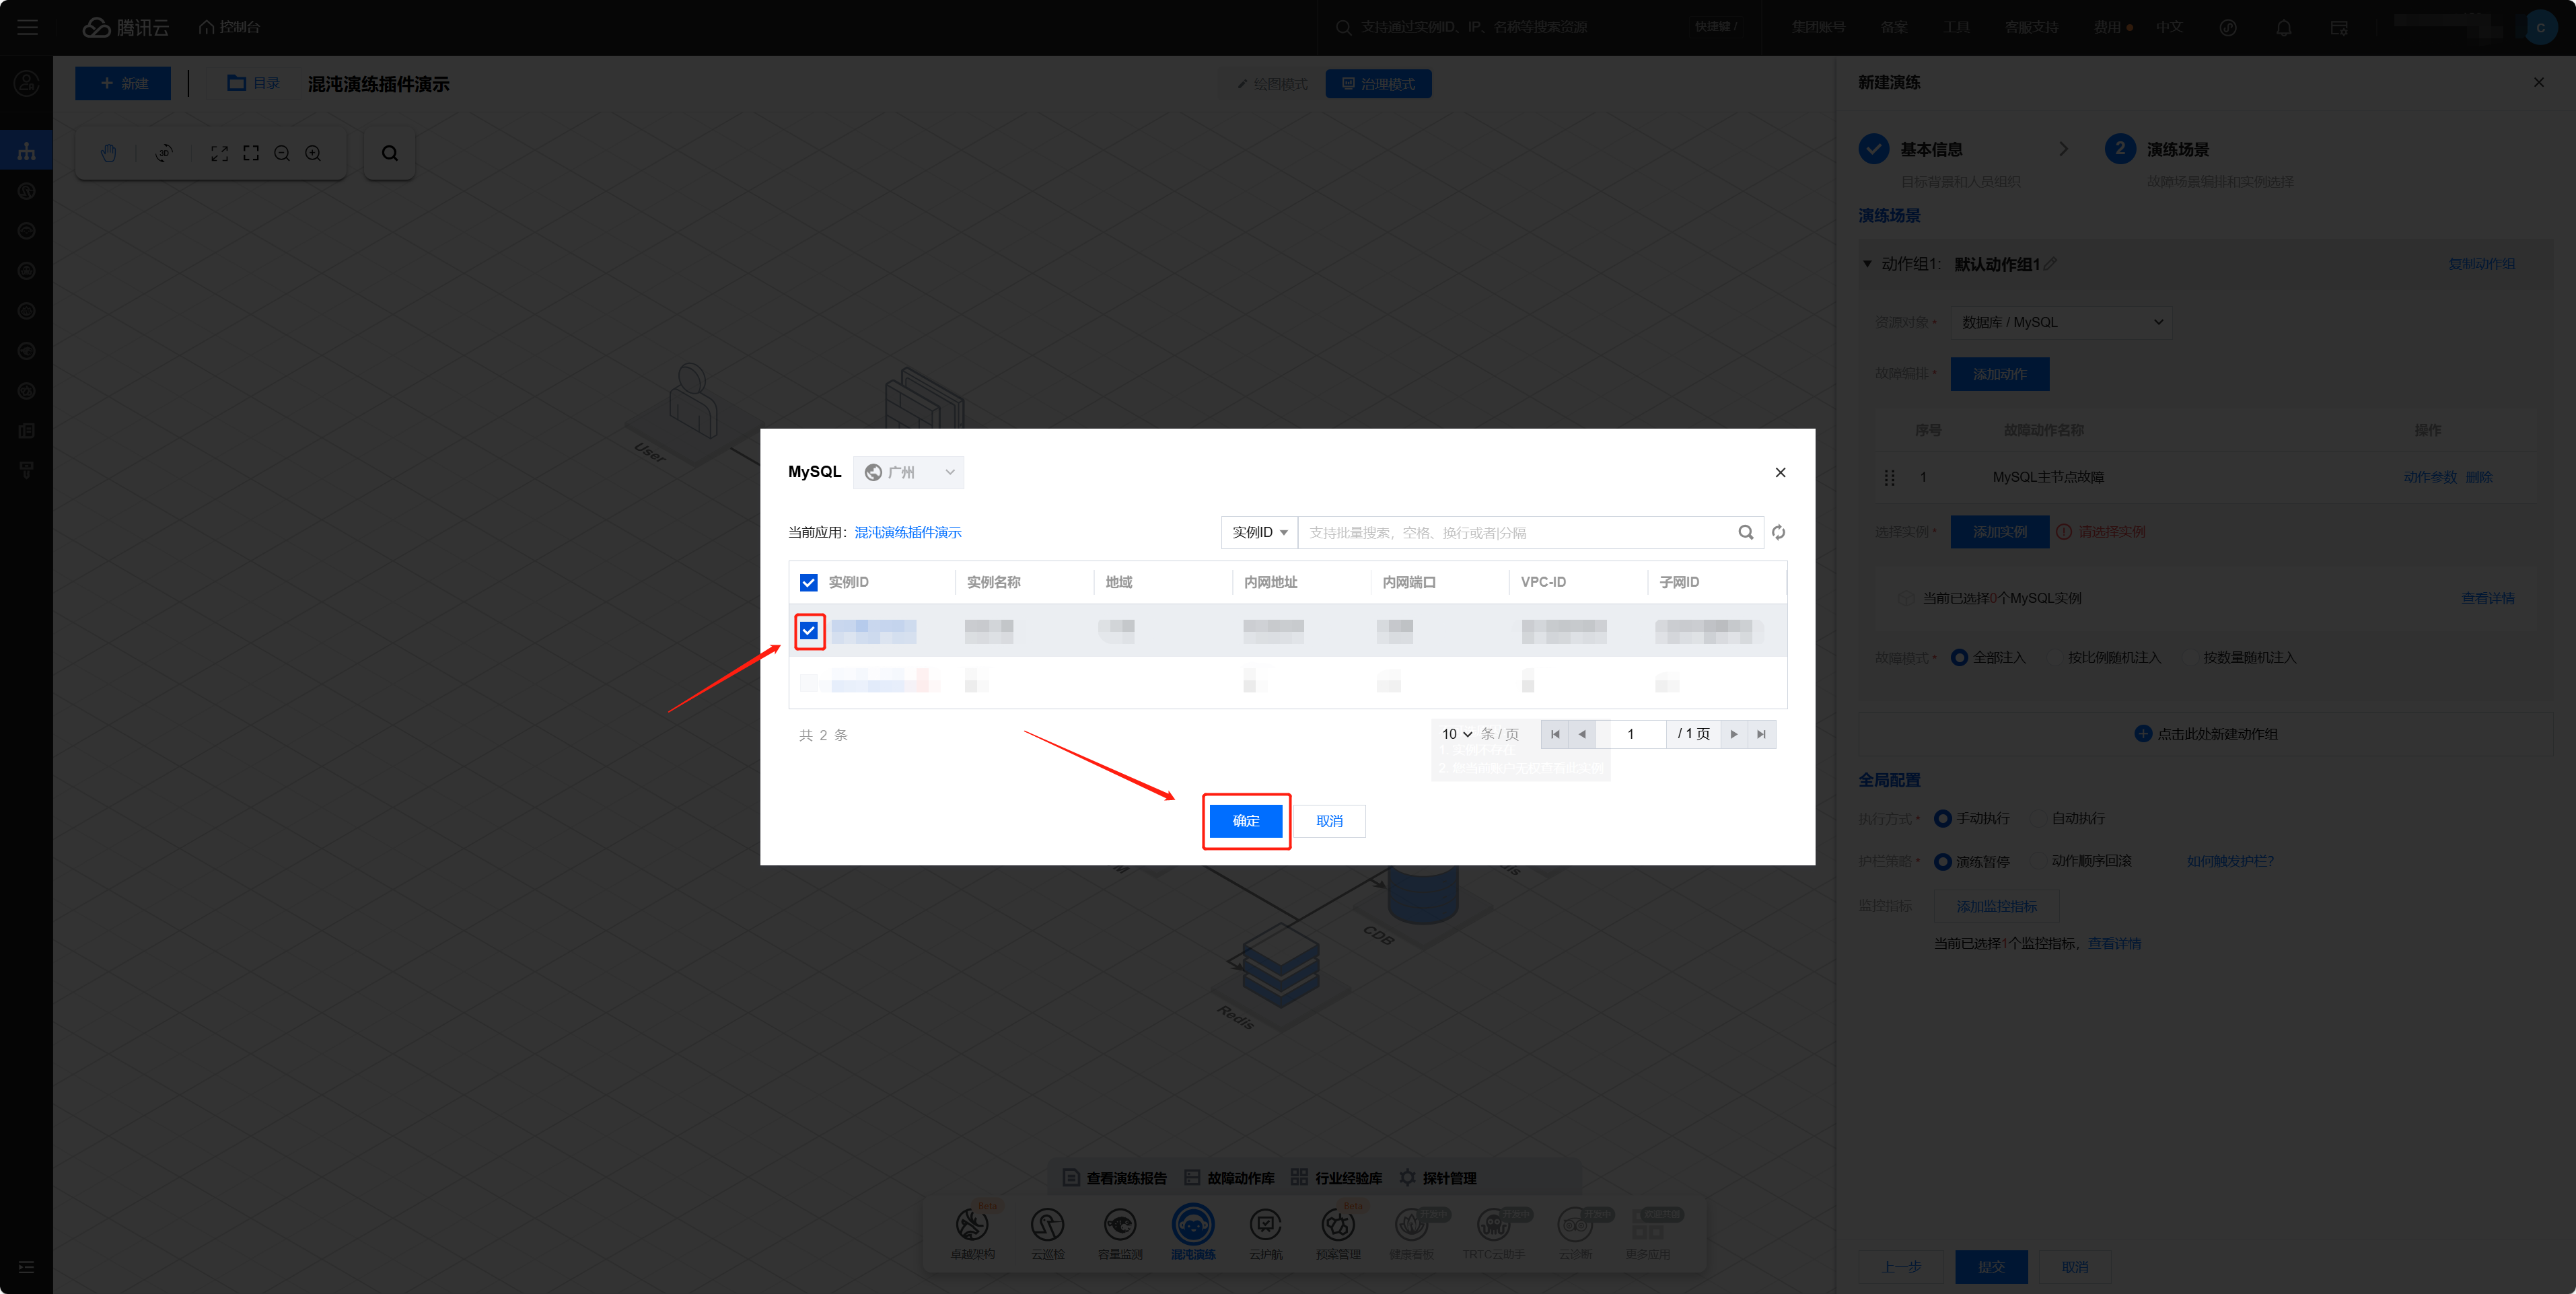Refresh the MySQL instance list
2576x1294 pixels.
coord(1778,532)
